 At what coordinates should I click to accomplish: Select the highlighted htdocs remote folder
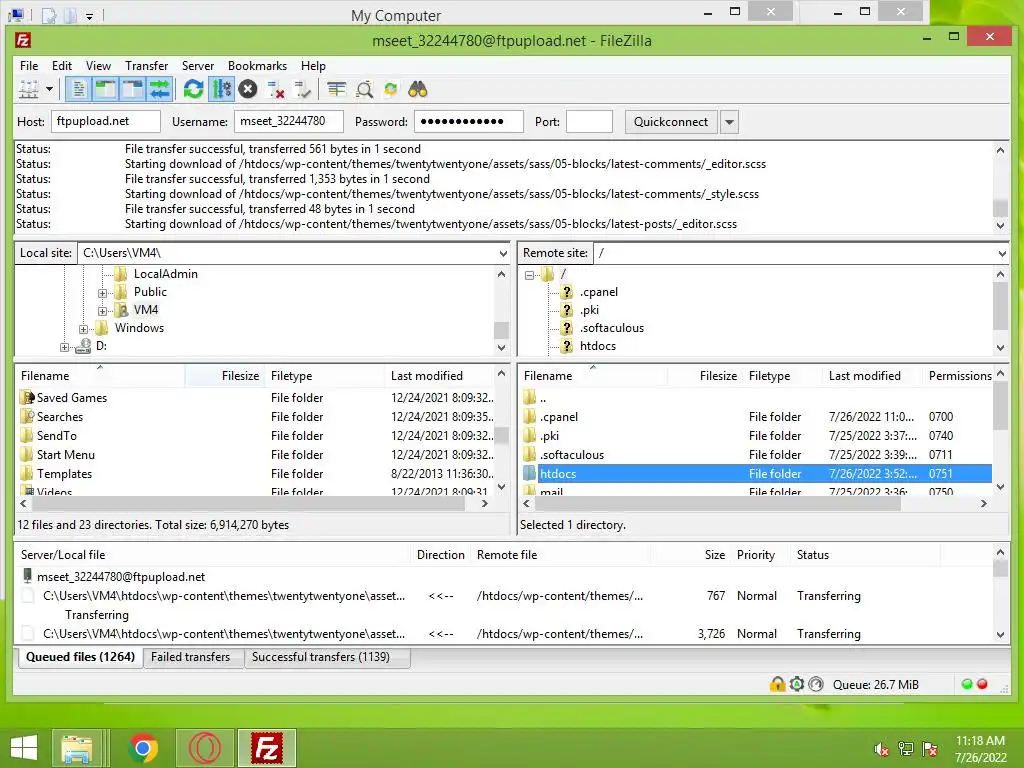(756, 473)
